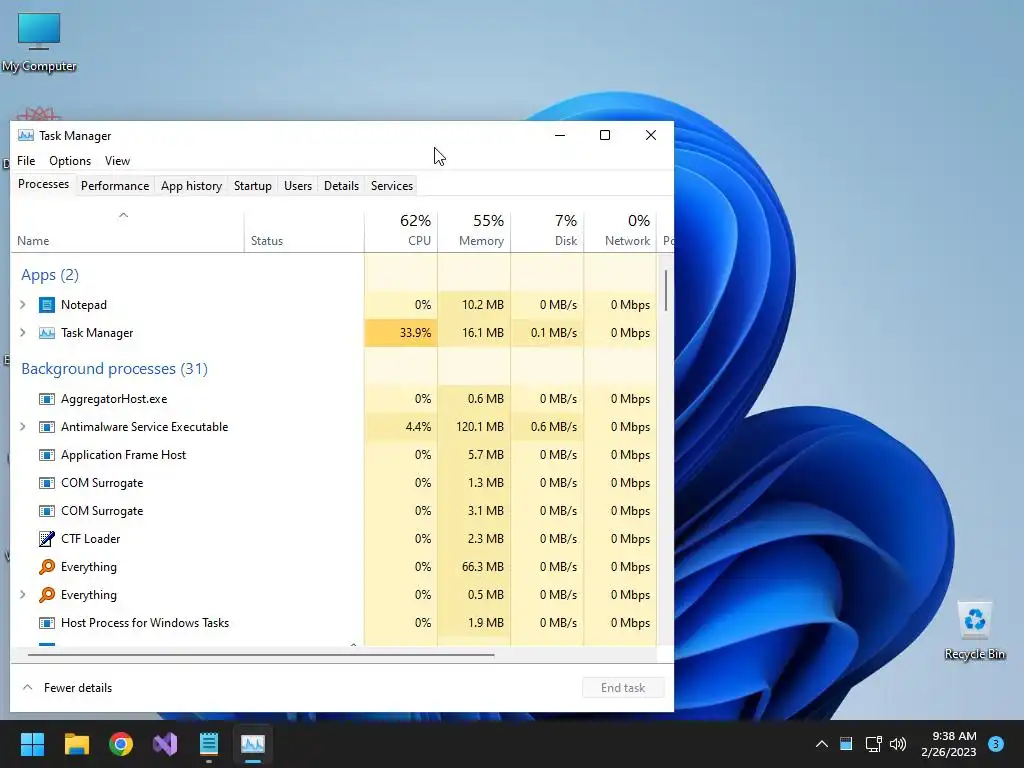Screen dimensions: 1024x768
Task: Open the Options menu
Action: pyautogui.click(x=70, y=161)
